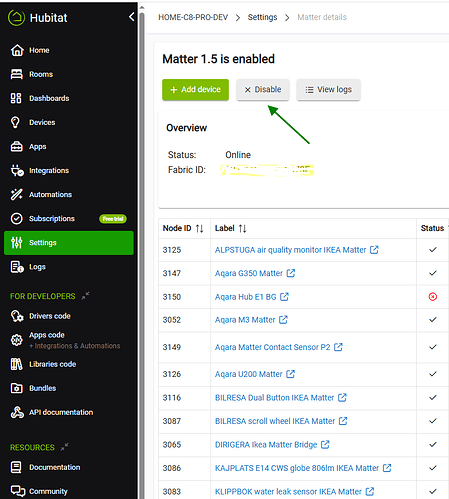Click the Online status value
This screenshot has width=449, height=499.
point(238,155)
